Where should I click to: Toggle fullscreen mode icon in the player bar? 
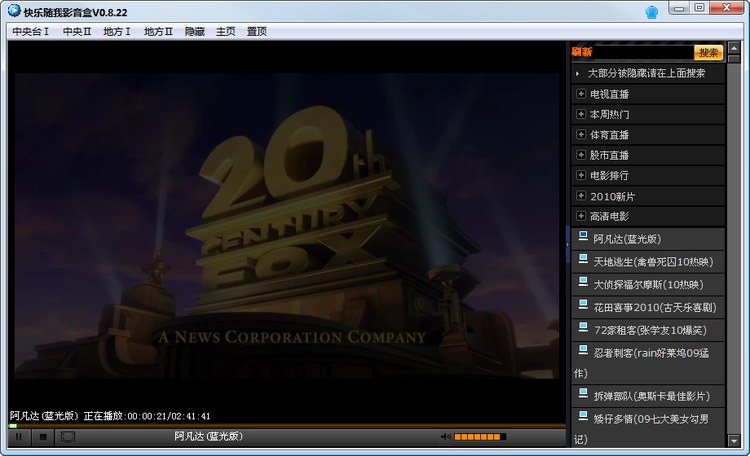tap(68, 436)
